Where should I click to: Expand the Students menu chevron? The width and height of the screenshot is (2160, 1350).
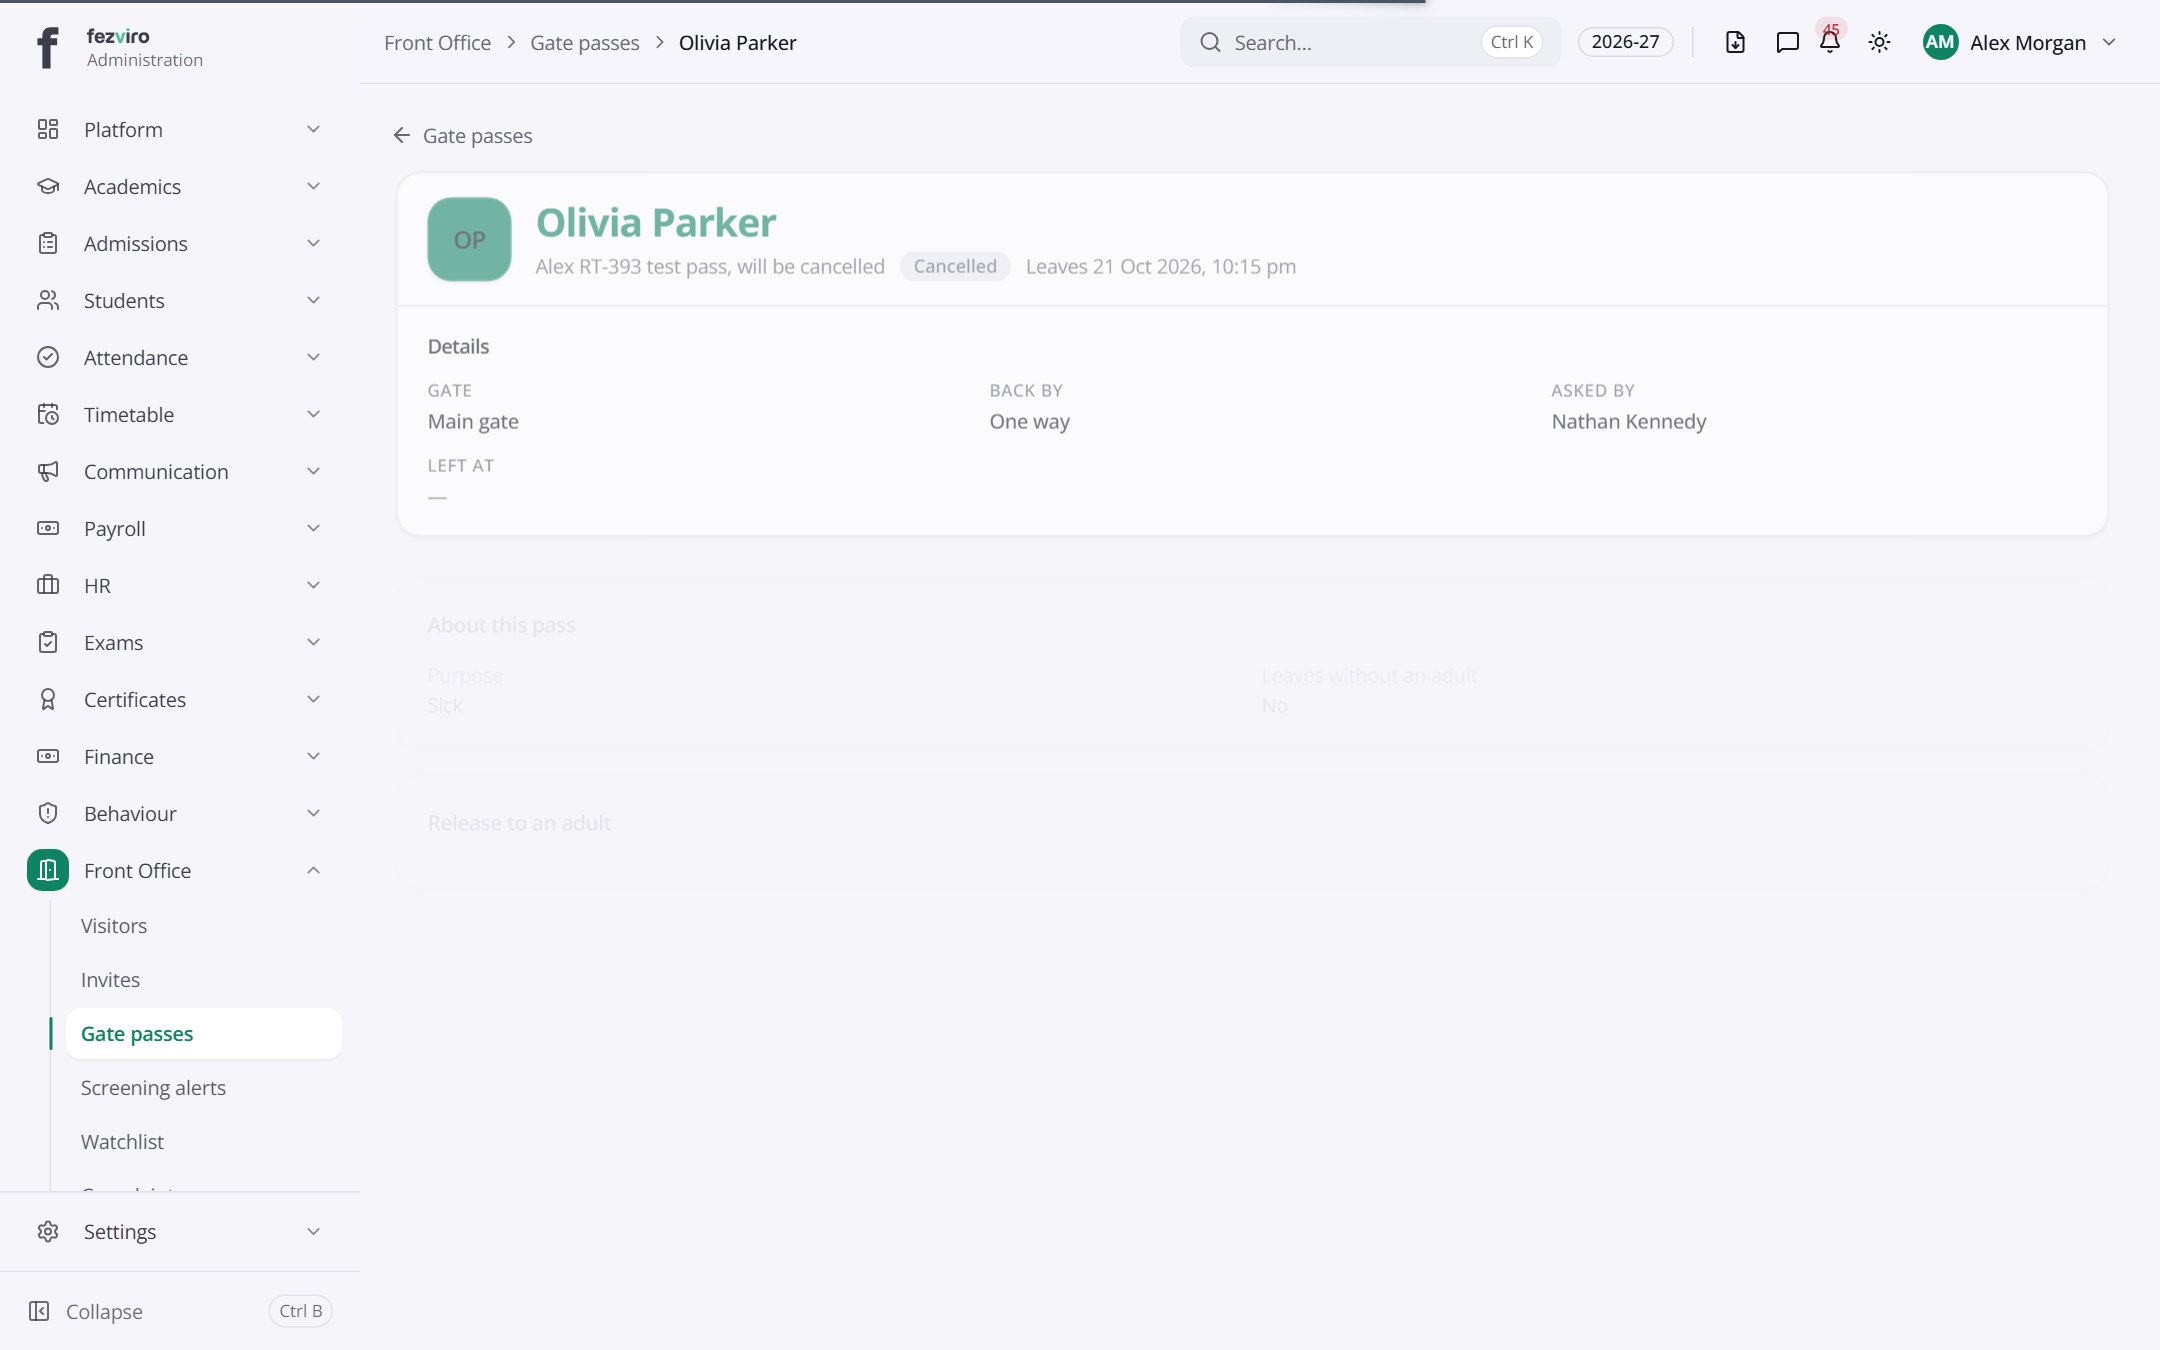point(313,300)
